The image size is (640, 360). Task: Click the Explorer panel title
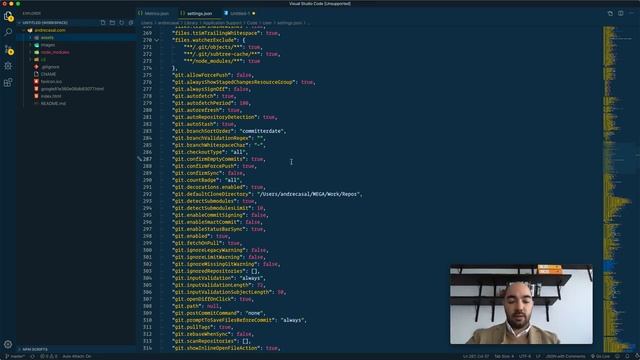(x=31, y=13)
